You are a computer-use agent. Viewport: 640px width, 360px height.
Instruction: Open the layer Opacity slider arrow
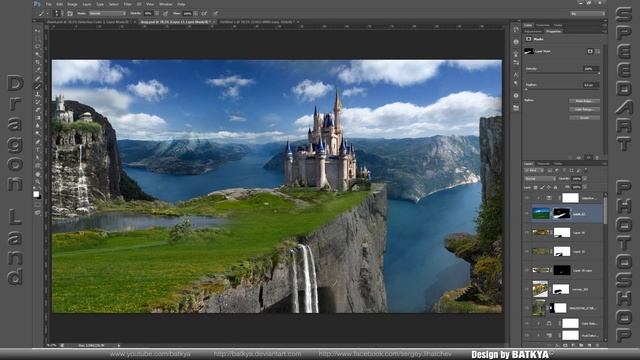[x=585, y=179]
